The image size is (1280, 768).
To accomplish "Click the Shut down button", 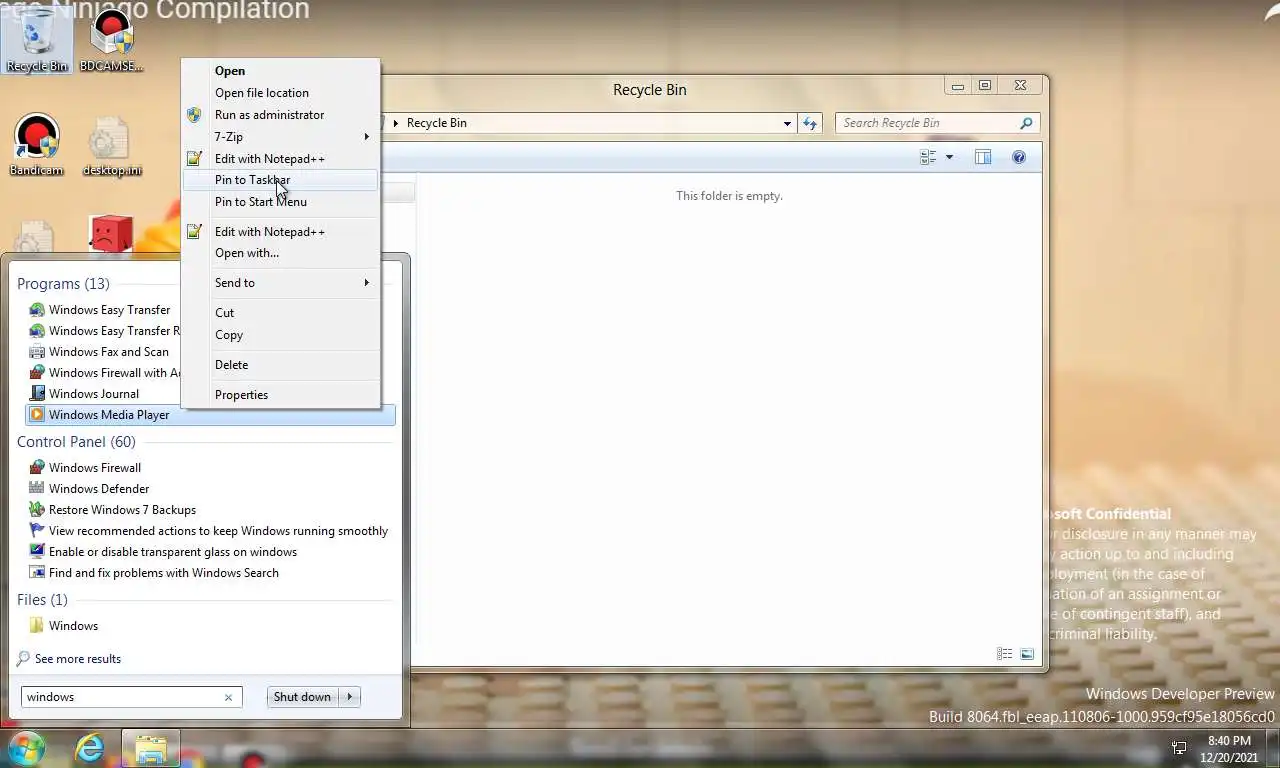I will (x=302, y=697).
